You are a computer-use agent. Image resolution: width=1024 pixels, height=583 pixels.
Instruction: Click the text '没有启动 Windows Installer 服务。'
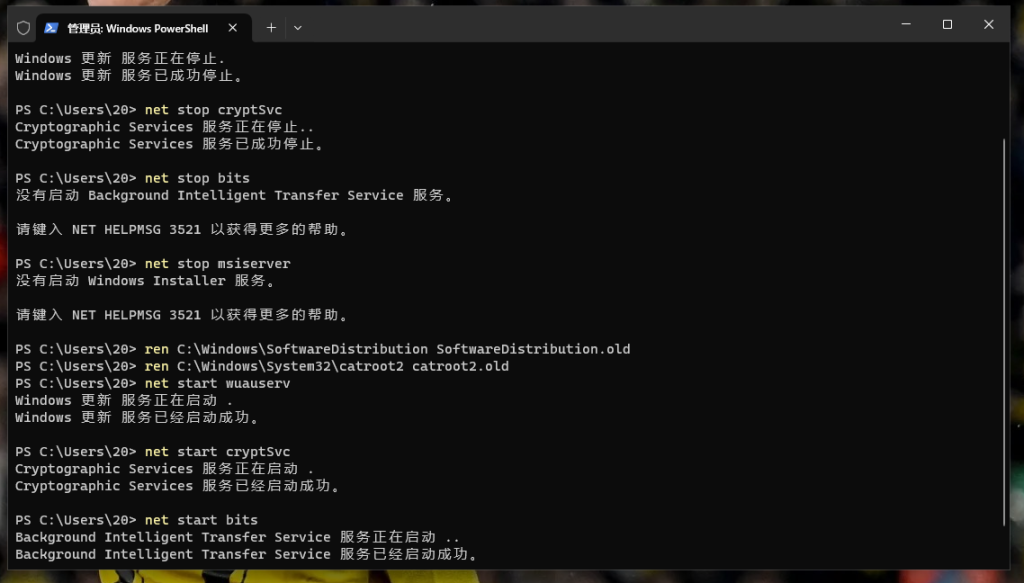(x=146, y=281)
